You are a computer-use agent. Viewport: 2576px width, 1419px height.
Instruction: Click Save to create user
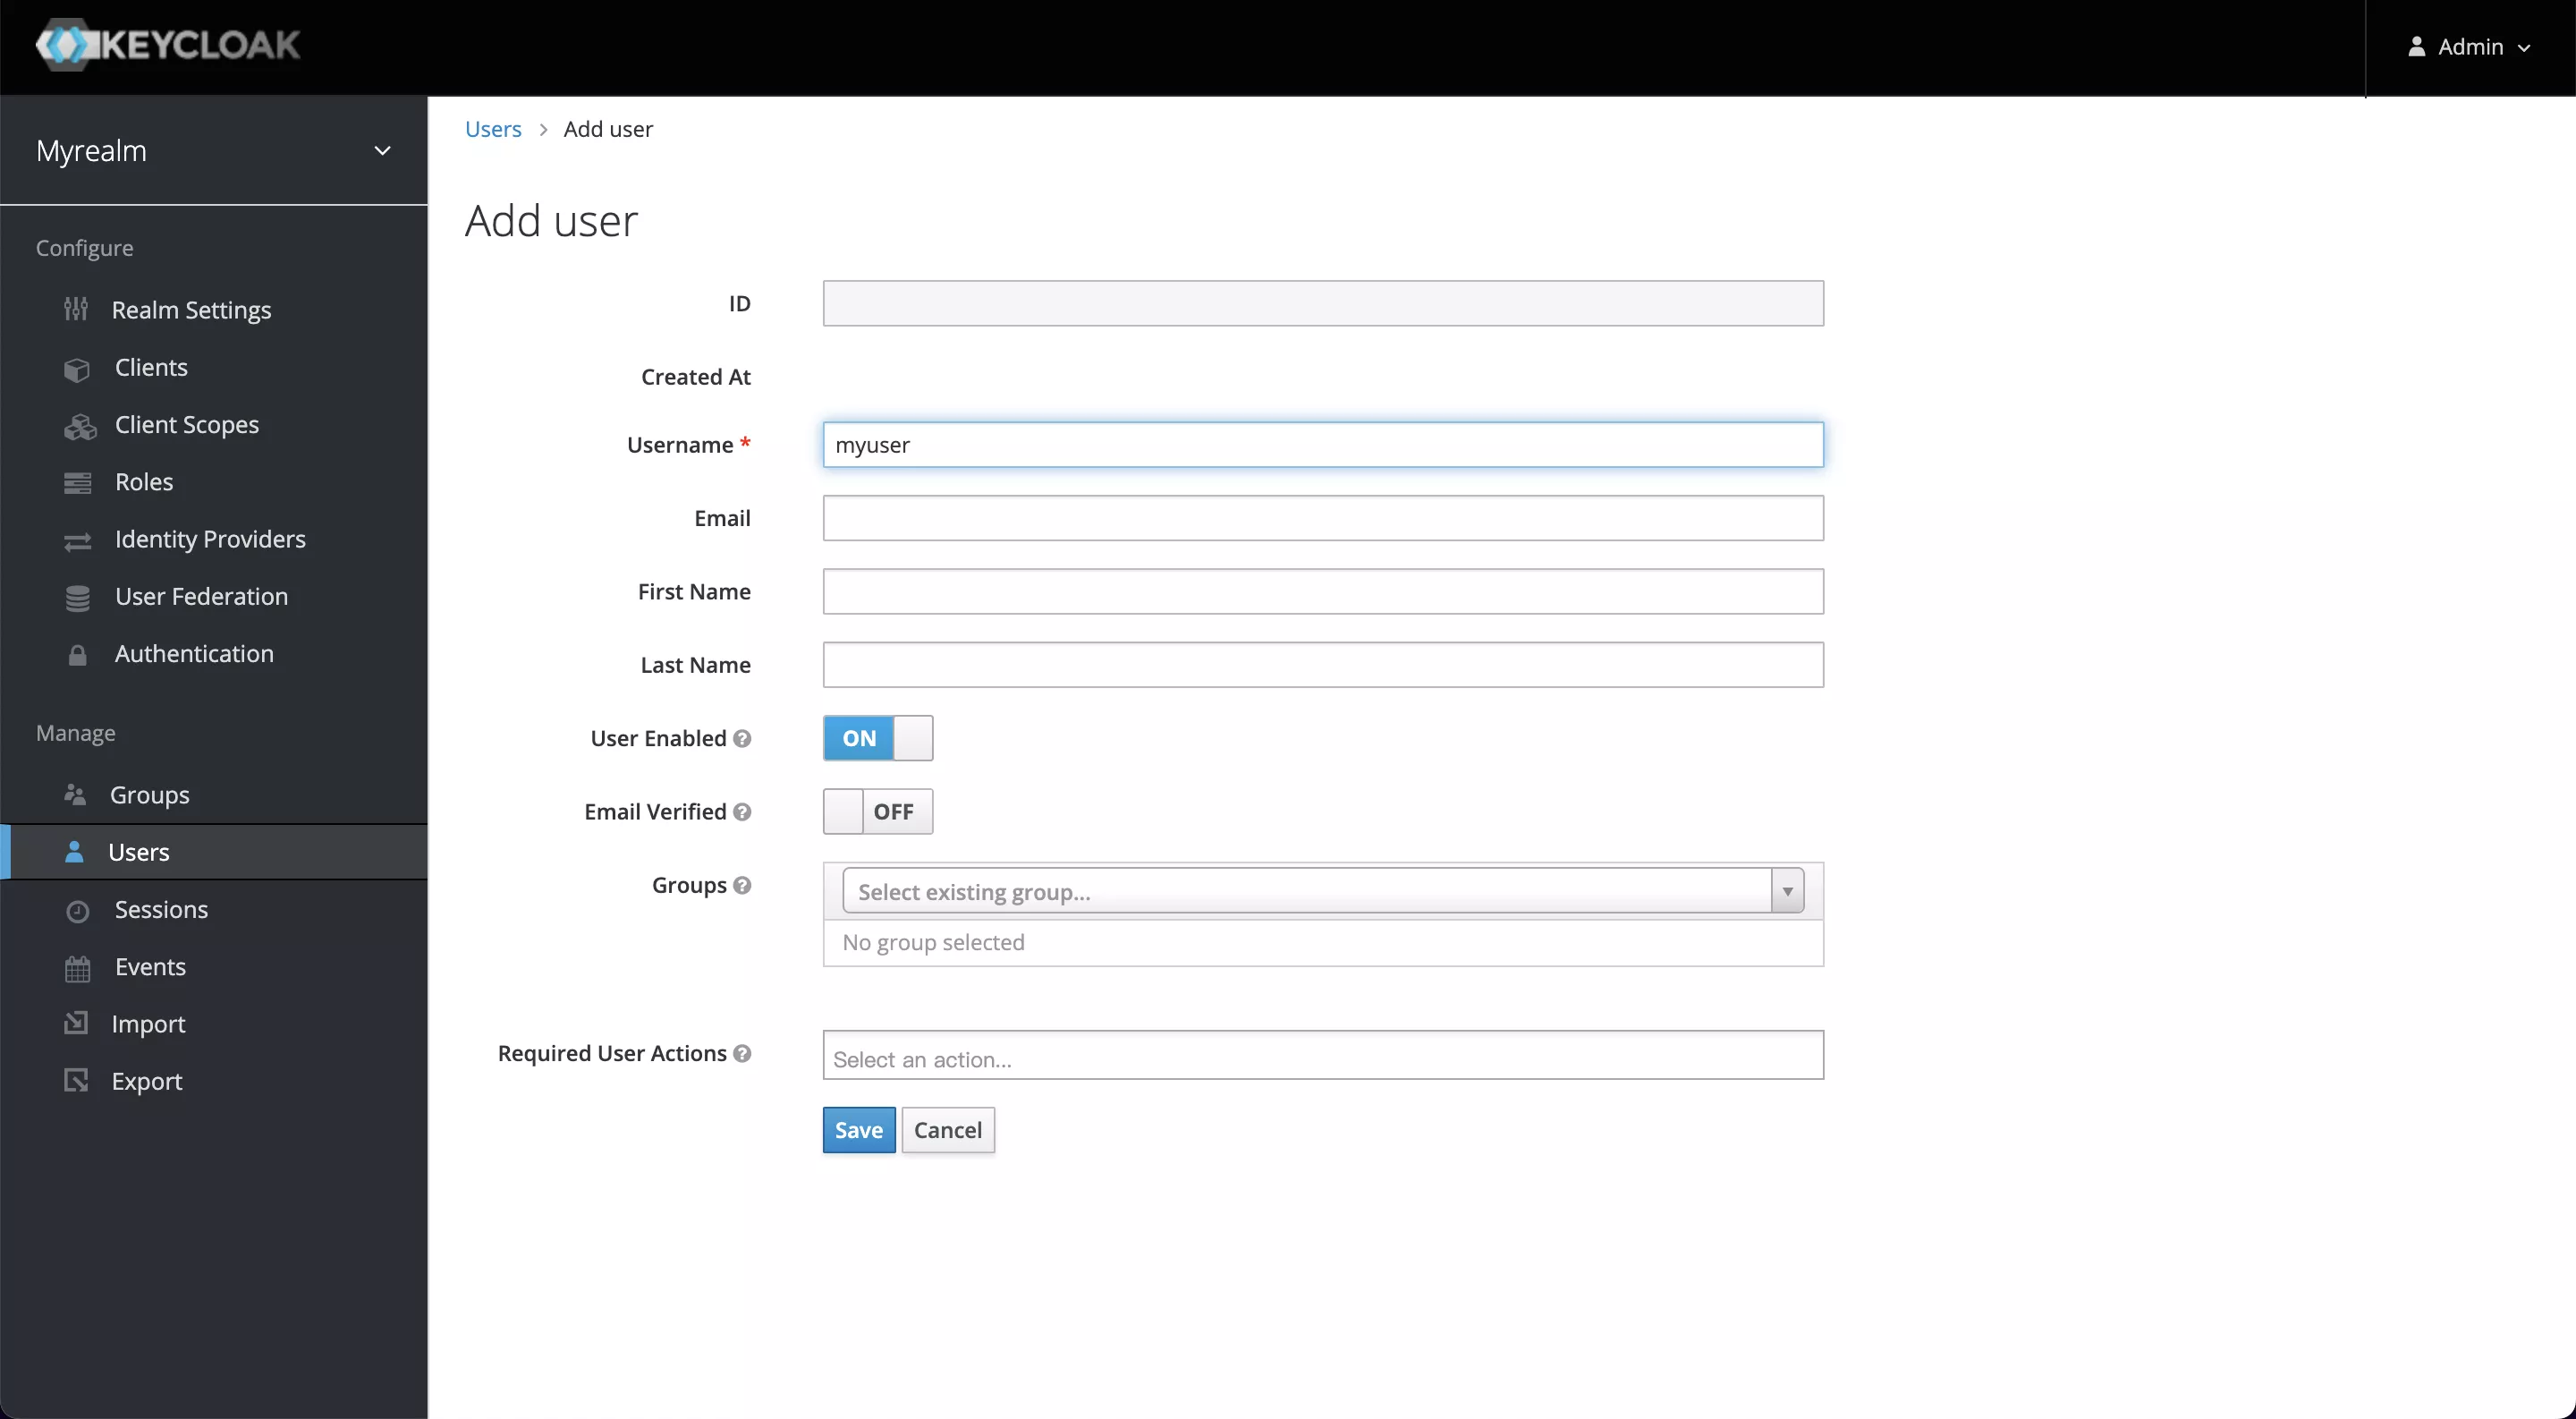pyautogui.click(x=858, y=1129)
